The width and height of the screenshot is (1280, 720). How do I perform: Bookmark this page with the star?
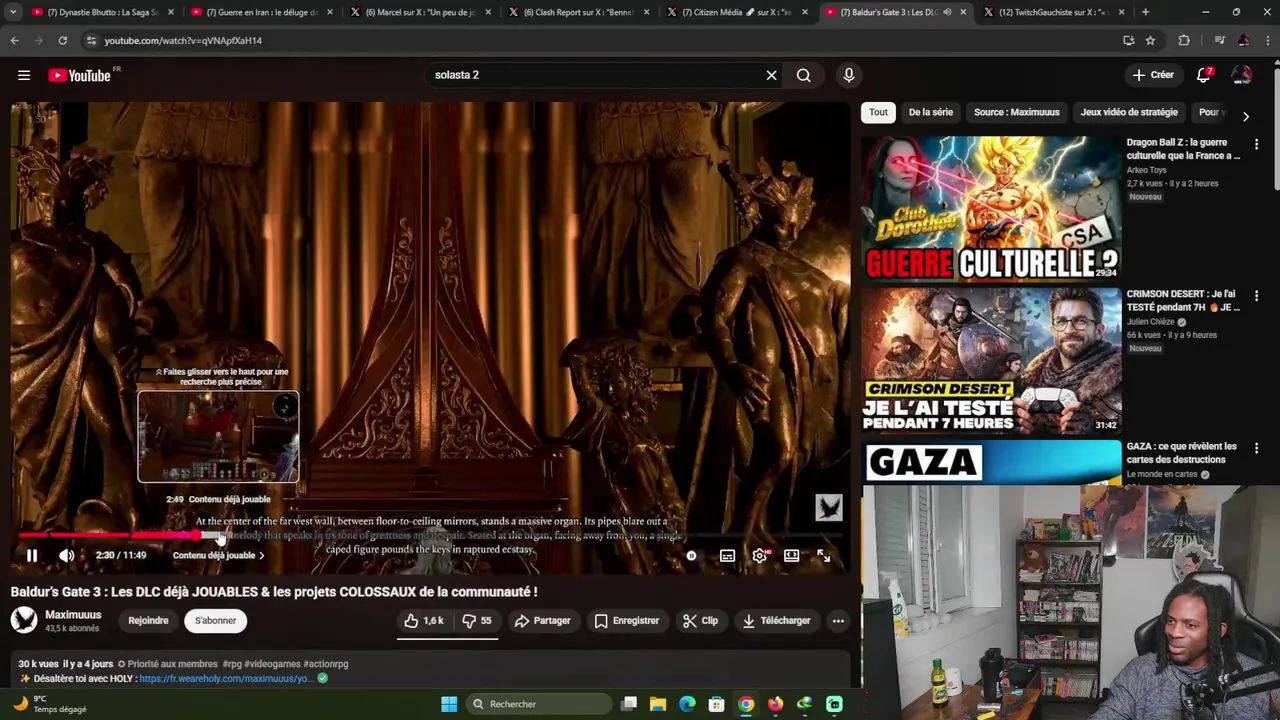pos(1150,40)
